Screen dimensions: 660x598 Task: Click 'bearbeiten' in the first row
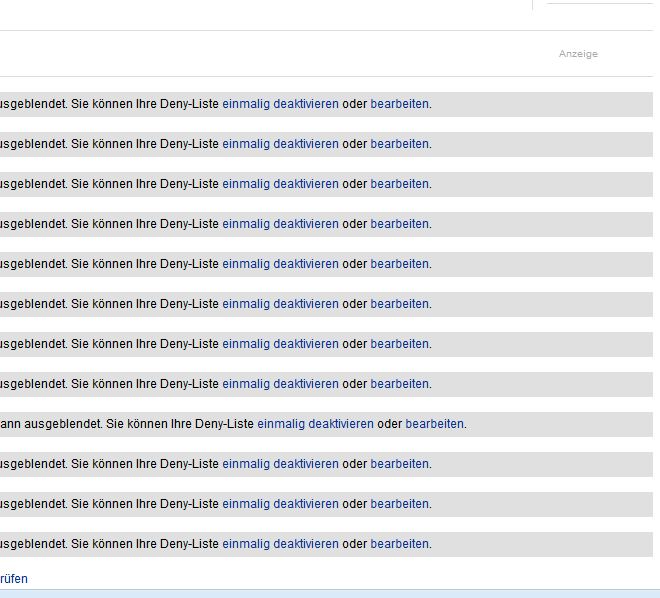(x=400, y=104)
